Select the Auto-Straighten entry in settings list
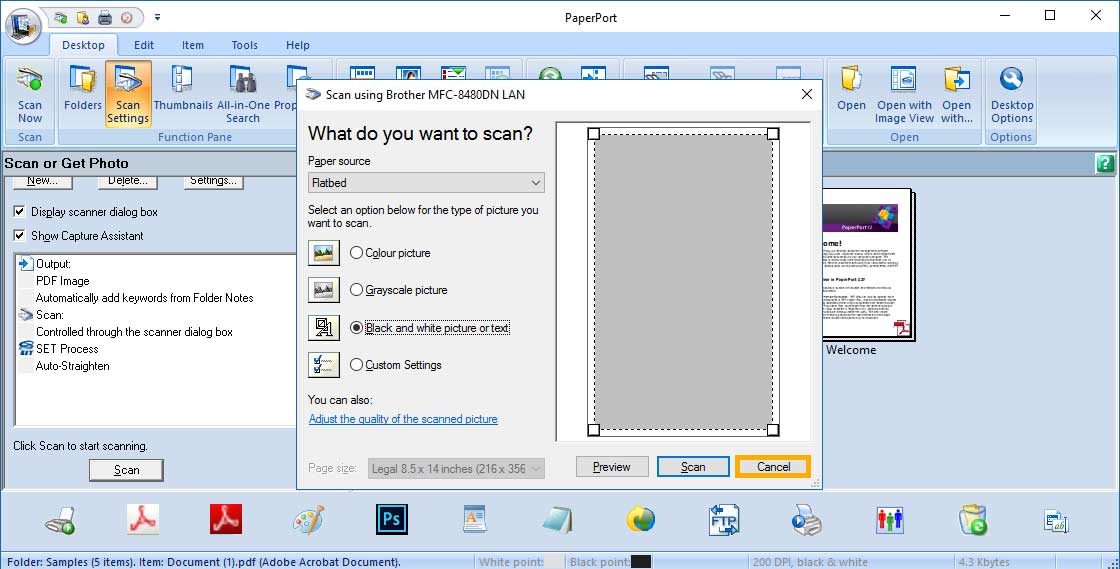This screenshot has width=1120, height=569. (73, 366)
